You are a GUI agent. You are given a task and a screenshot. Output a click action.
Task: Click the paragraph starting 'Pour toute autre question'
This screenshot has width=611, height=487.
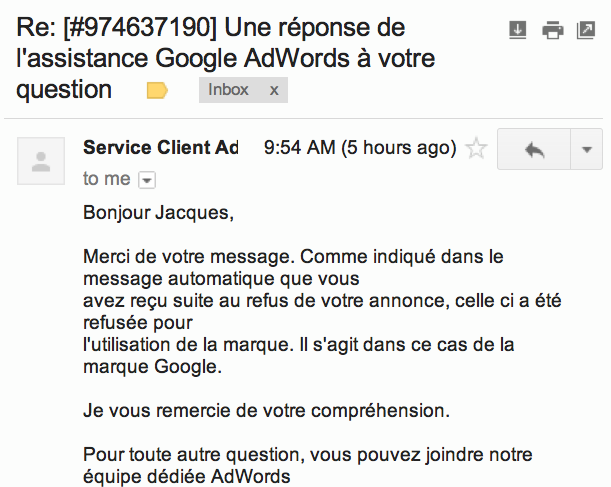[307, 465]
